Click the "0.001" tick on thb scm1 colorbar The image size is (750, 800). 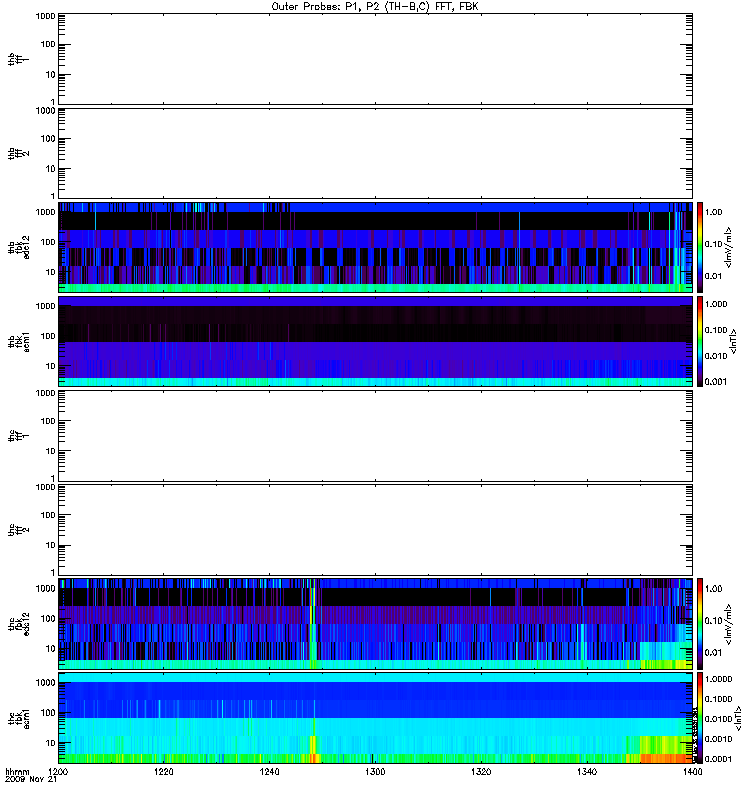[x=716, y=382]
